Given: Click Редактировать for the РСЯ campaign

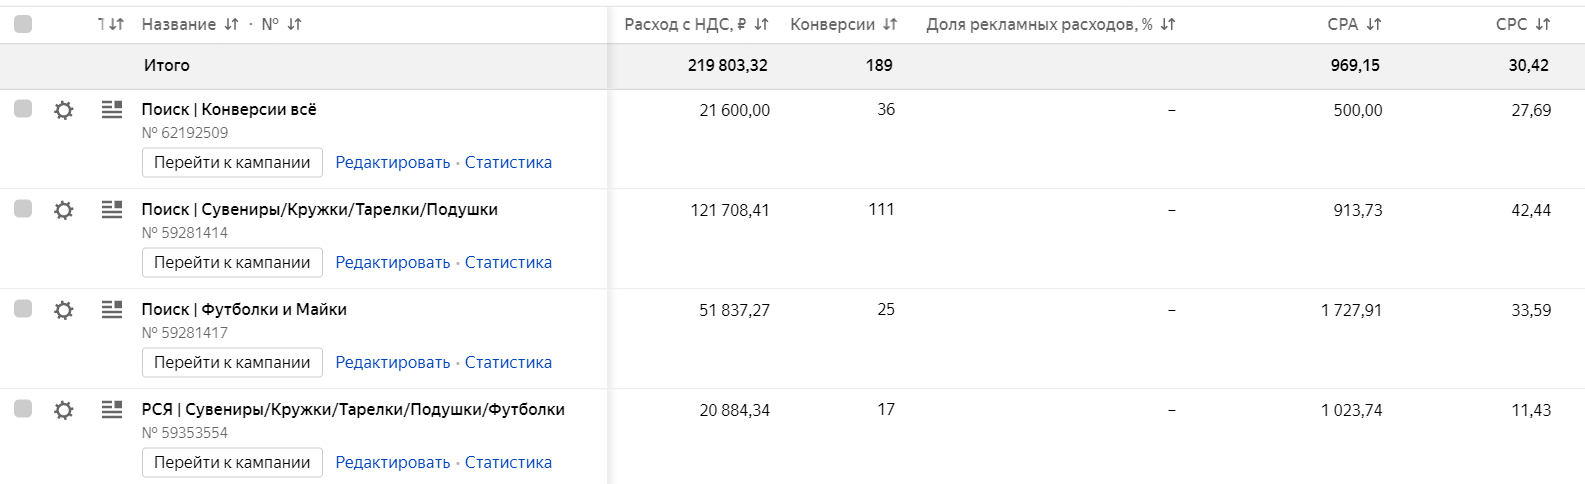Looking at the screenshot, I should pos(392,462).
